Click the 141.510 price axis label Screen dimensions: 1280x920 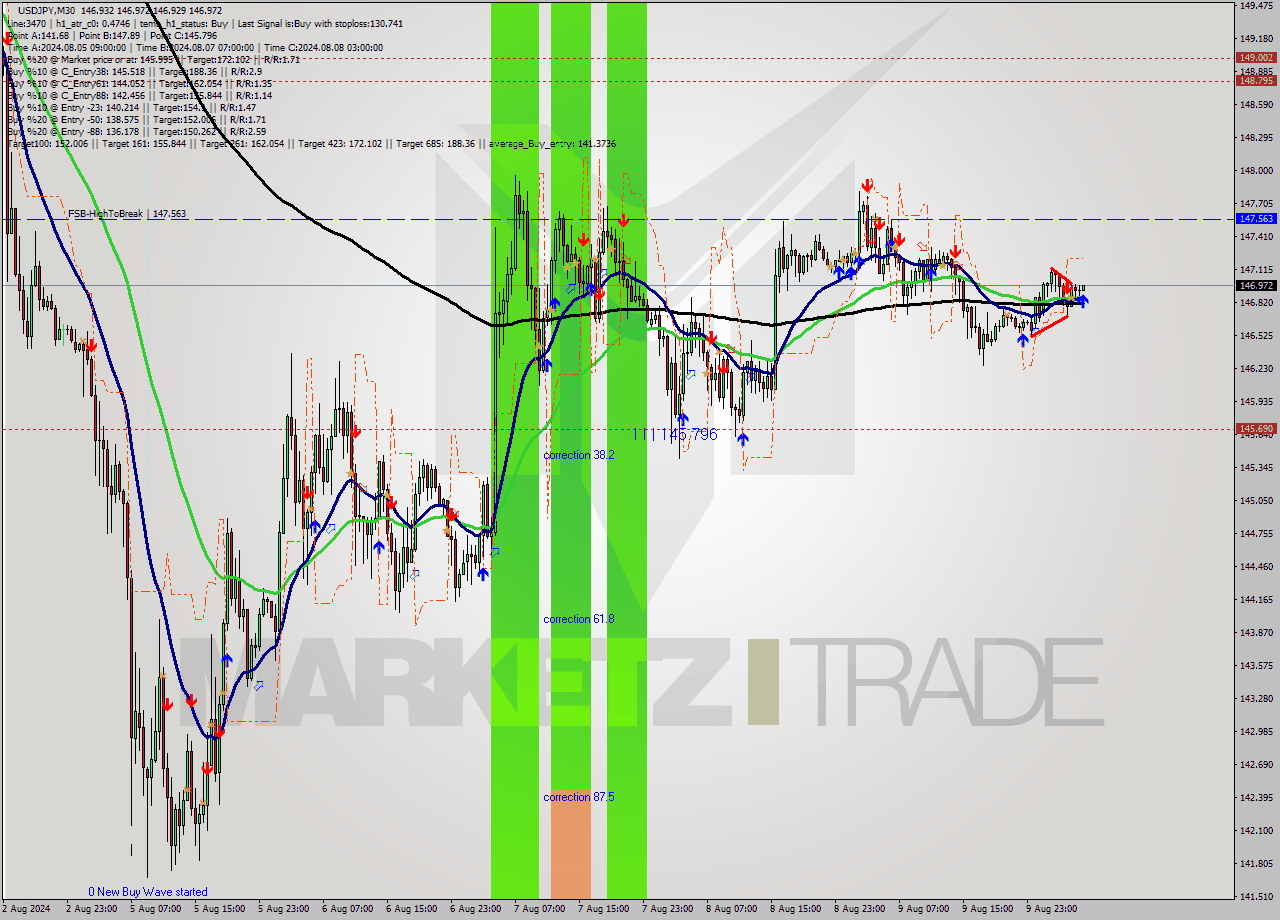pos(1256,896)
